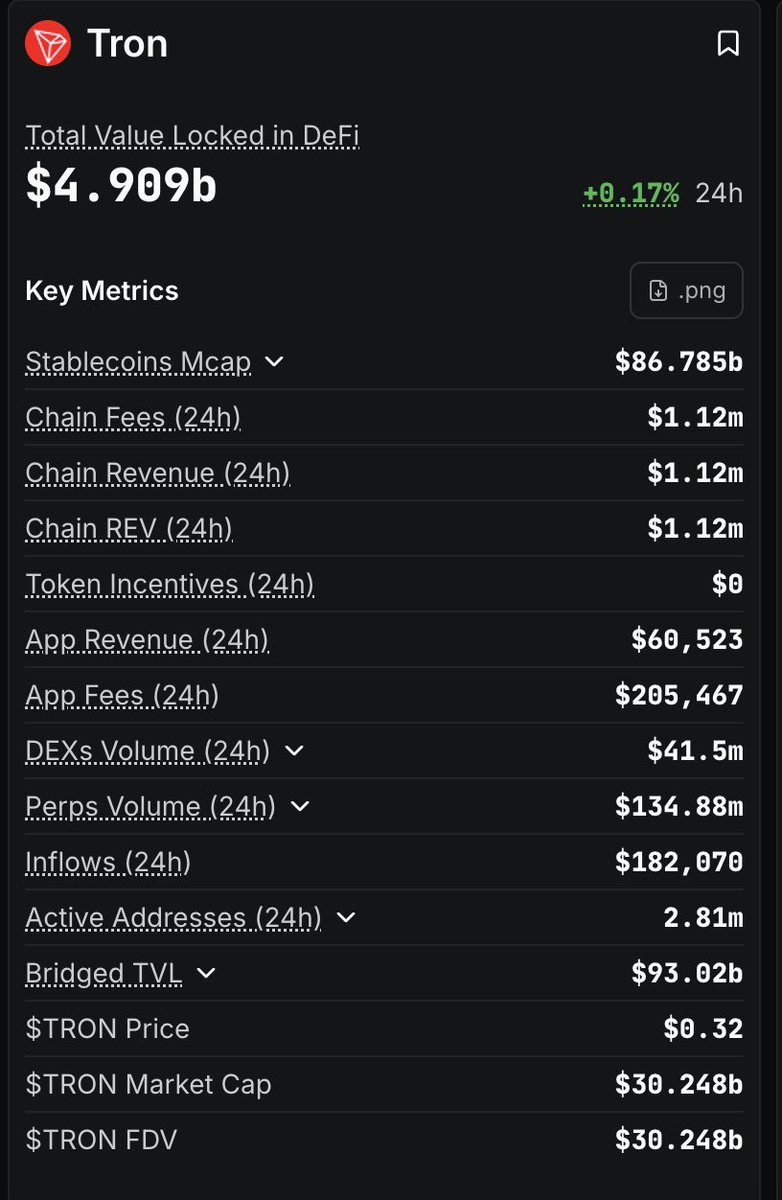The image size is (782, 1200).
Task: Click the +0.17% 24h change value
Action: [631, 193]
